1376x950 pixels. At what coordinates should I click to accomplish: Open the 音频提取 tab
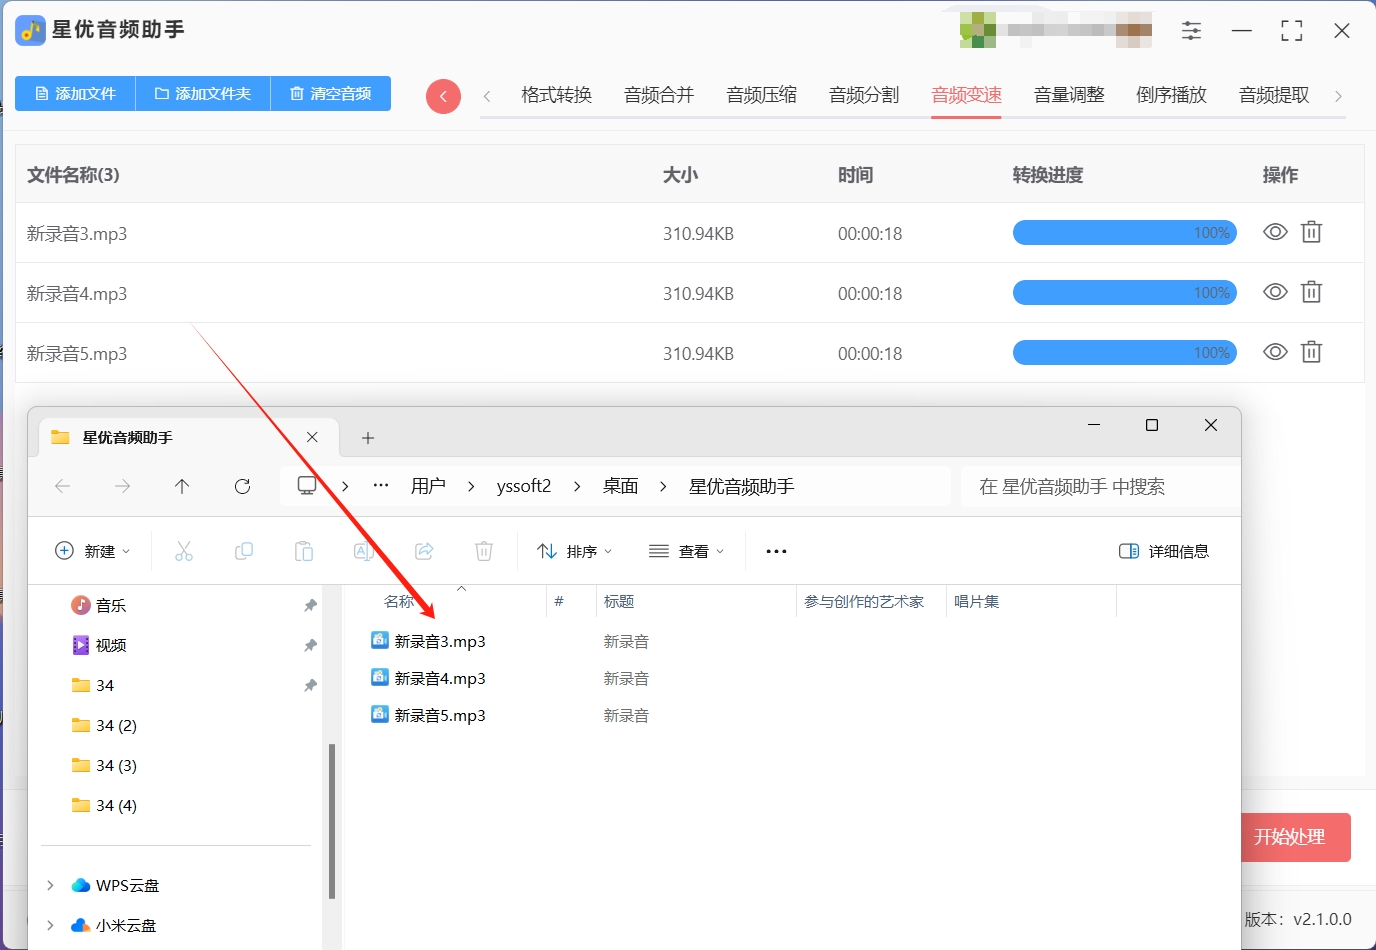coord(1274,95)
